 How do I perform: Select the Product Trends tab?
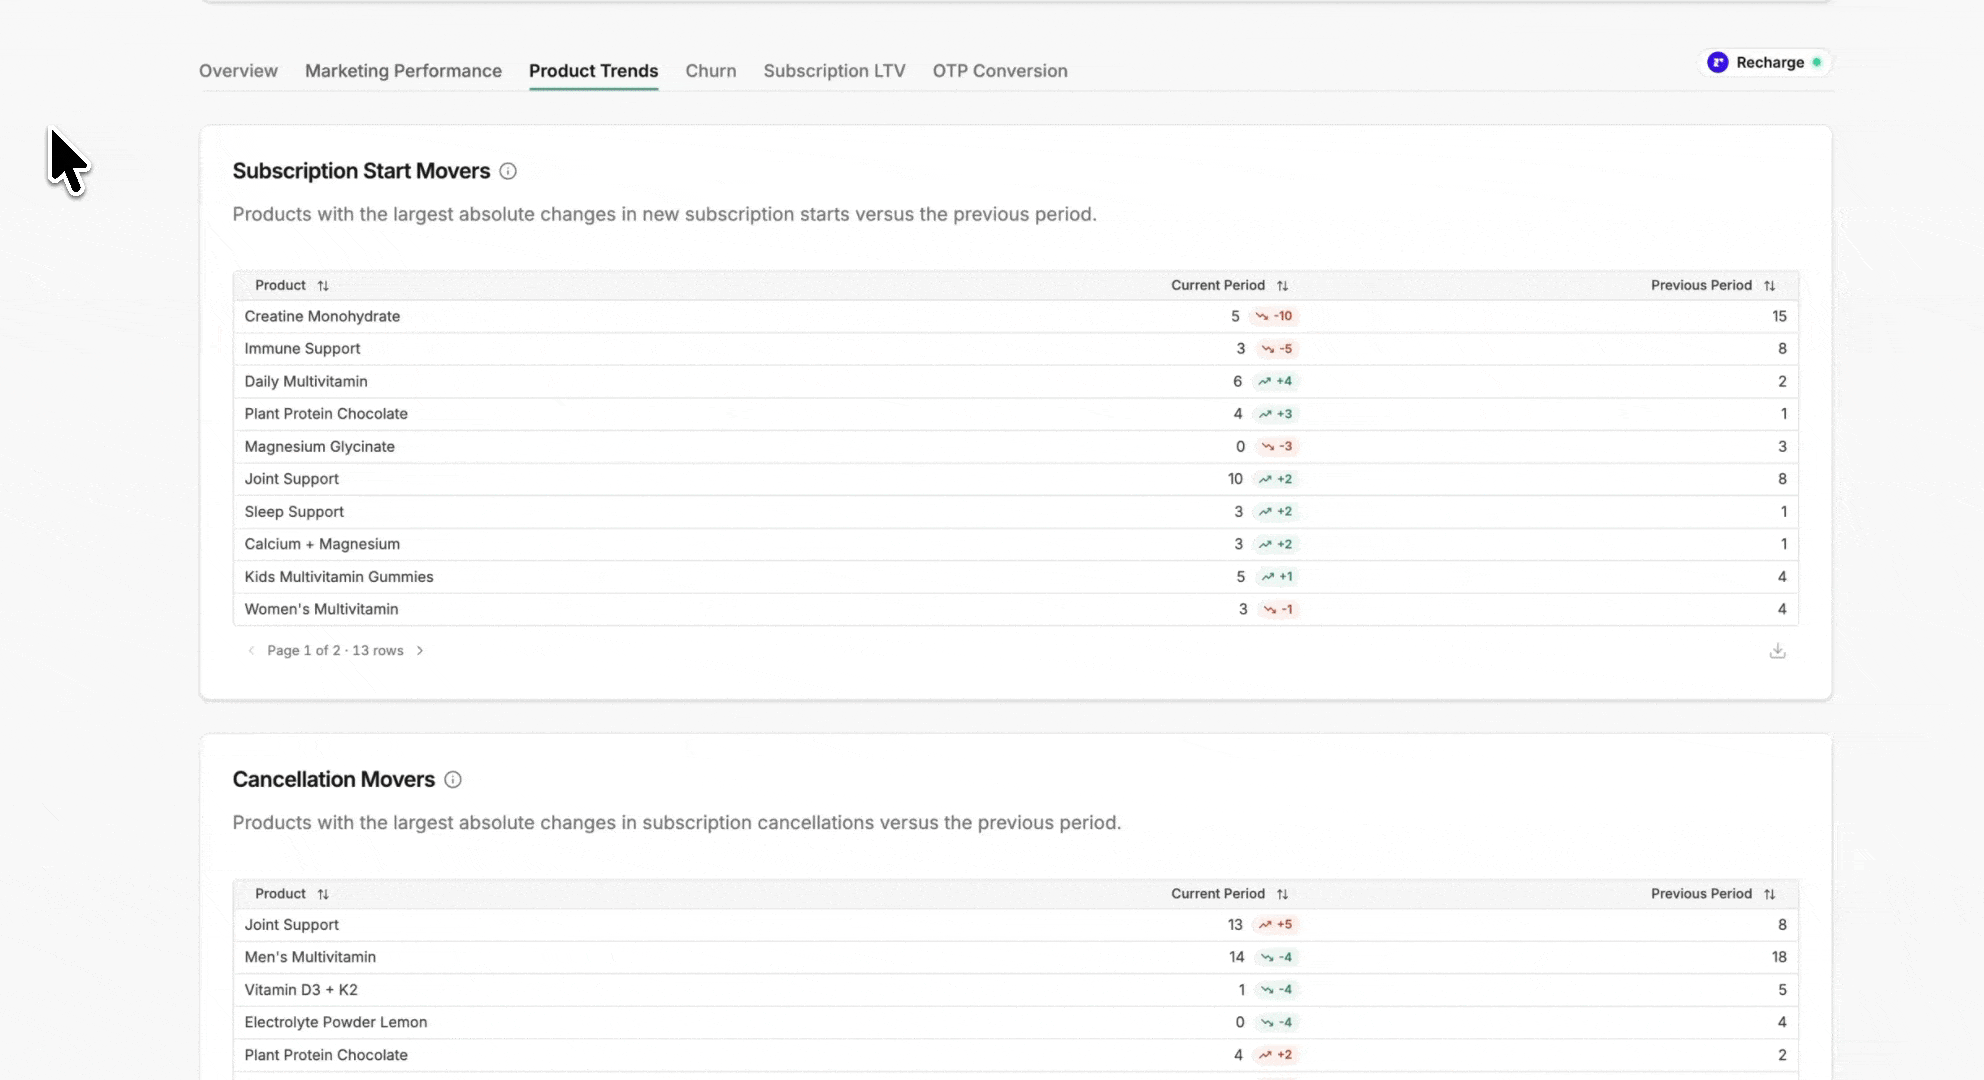(x=593, y=71)
